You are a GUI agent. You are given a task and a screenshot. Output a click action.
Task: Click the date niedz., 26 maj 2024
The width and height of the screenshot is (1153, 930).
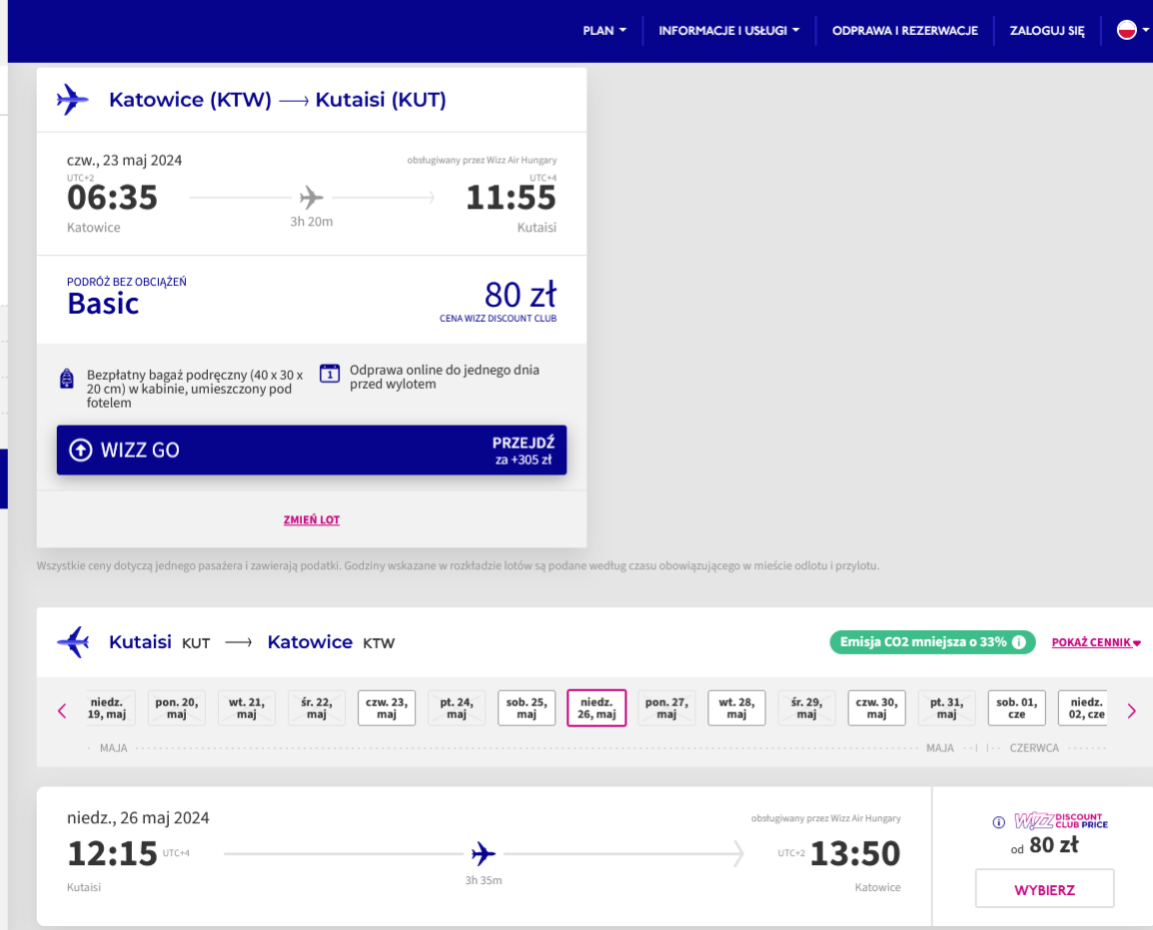click(138, 818)
